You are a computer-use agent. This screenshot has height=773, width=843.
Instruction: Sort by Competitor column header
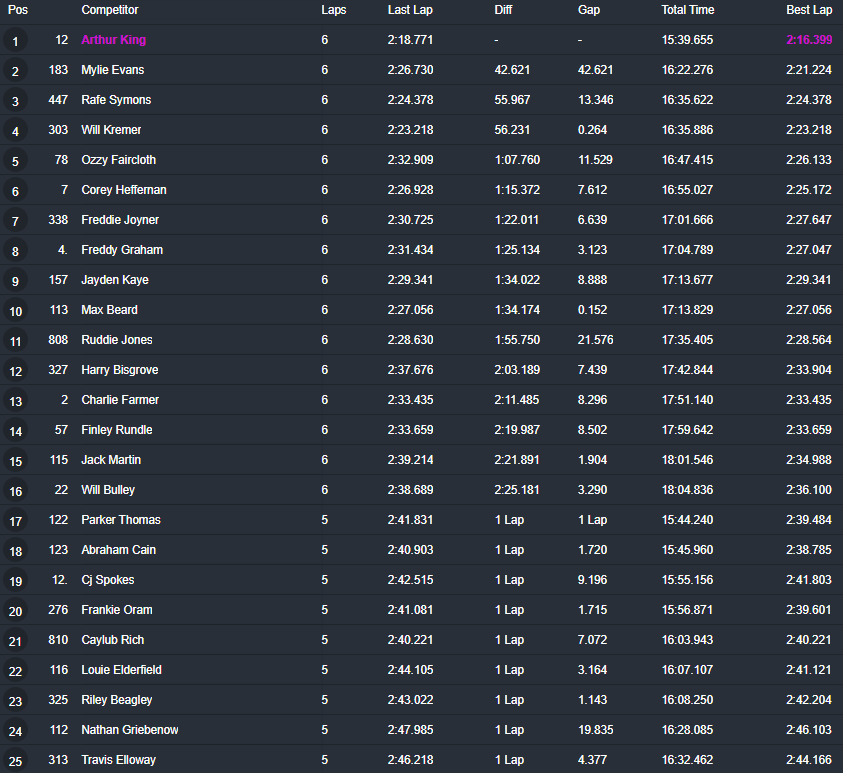click(x=110, y=10)
